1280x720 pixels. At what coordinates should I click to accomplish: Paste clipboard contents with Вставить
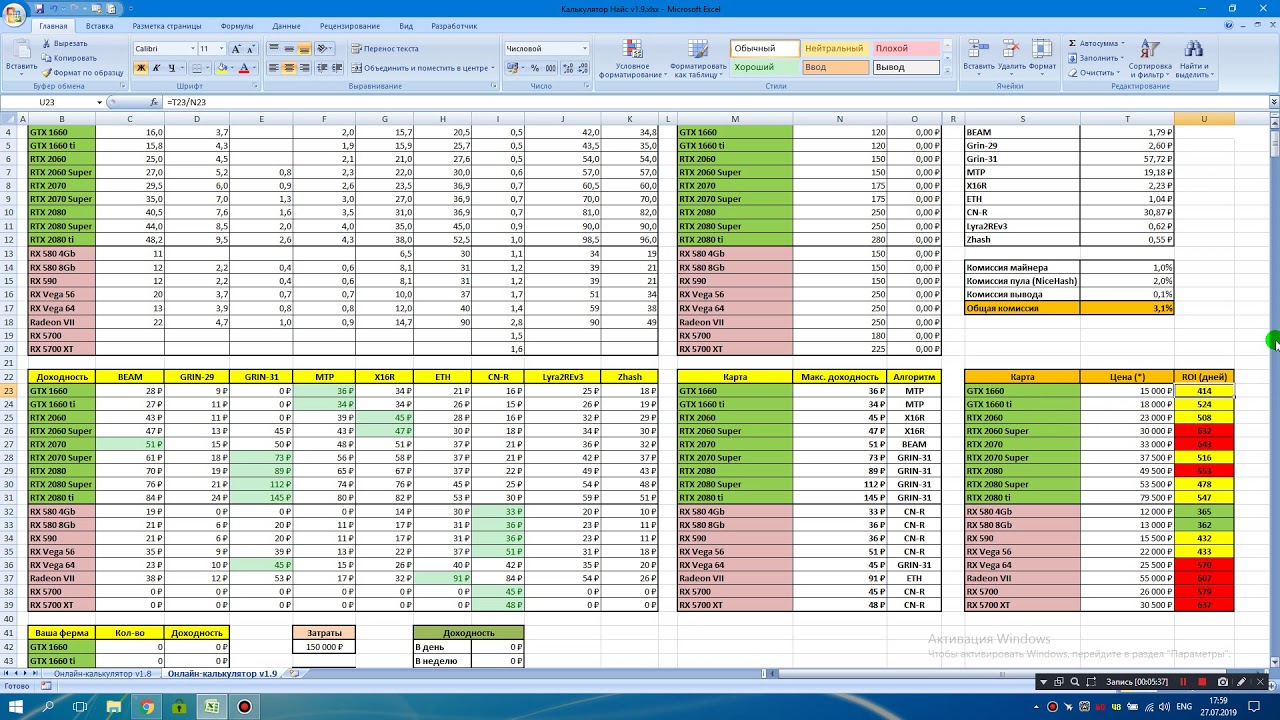[x=22, y=56]
